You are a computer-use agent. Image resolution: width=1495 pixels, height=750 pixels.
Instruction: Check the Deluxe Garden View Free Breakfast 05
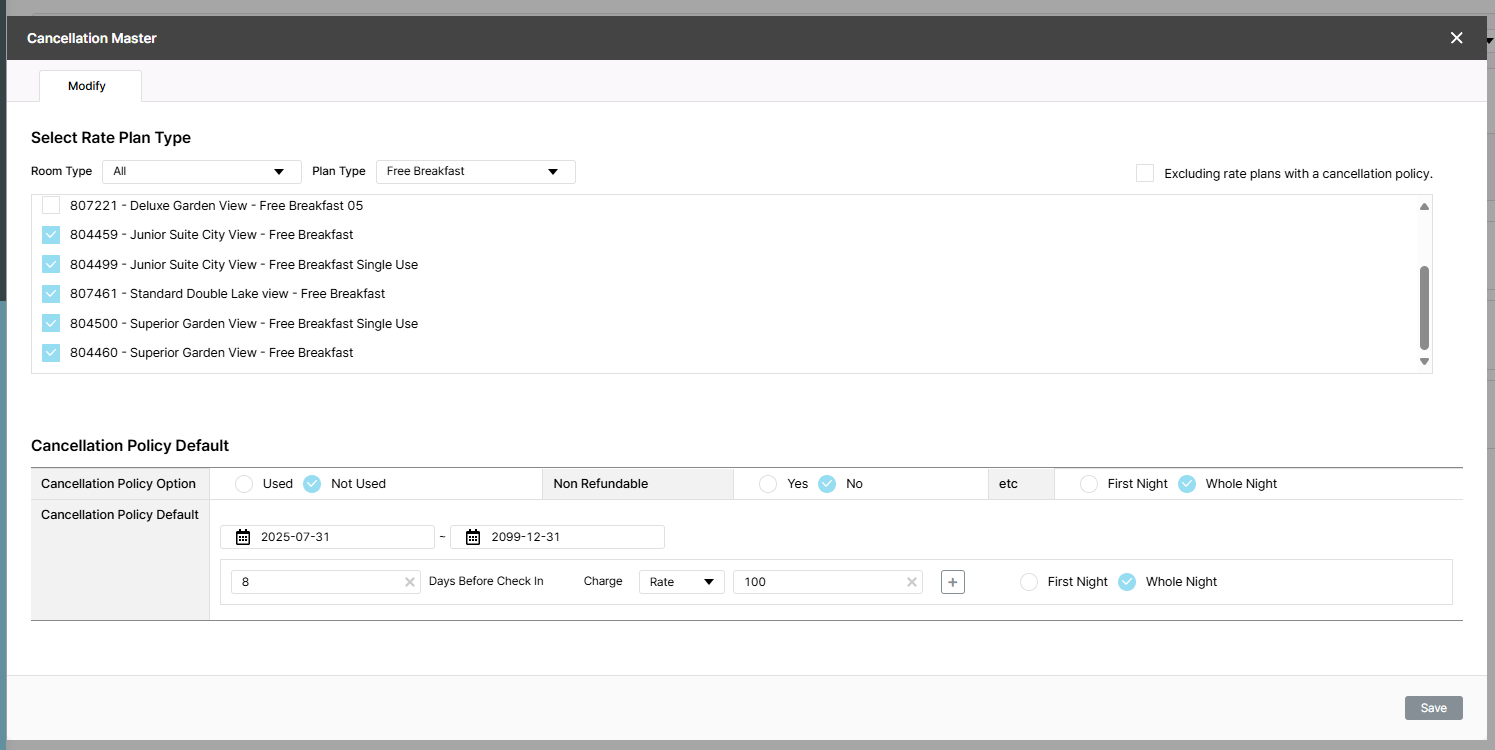[51, 206]
